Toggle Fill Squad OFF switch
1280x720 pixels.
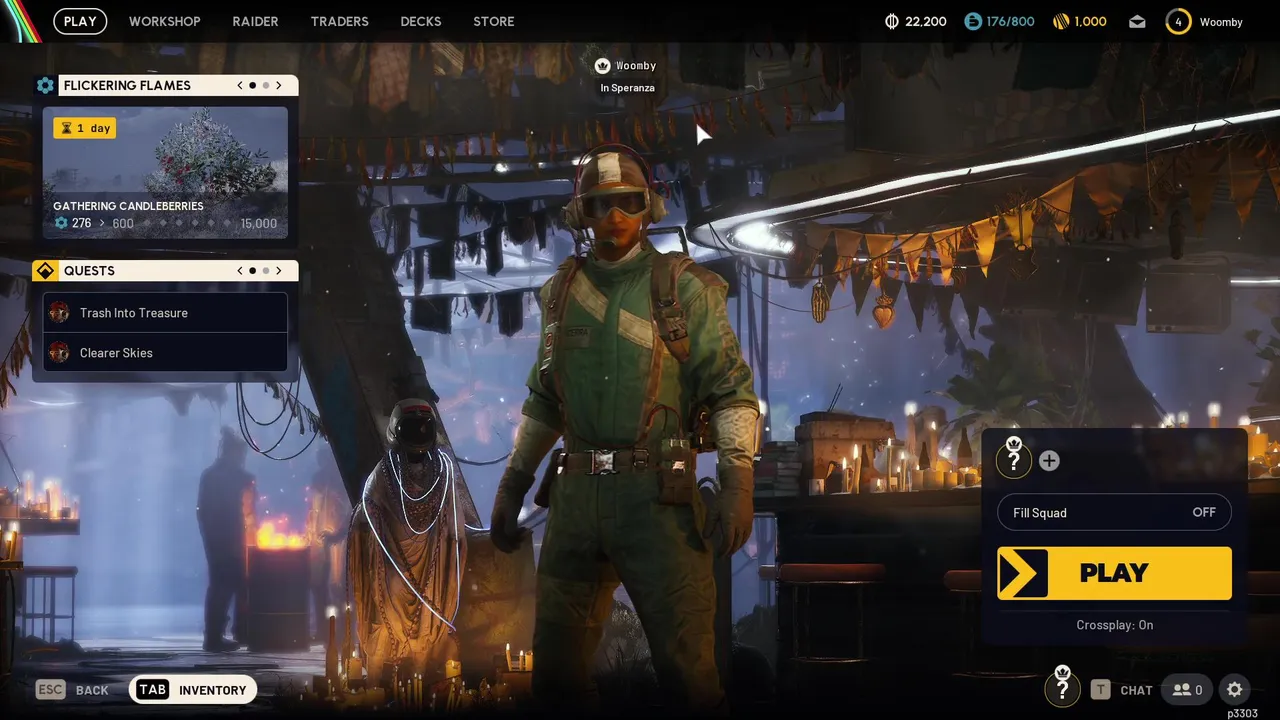tap(1114, 512)
